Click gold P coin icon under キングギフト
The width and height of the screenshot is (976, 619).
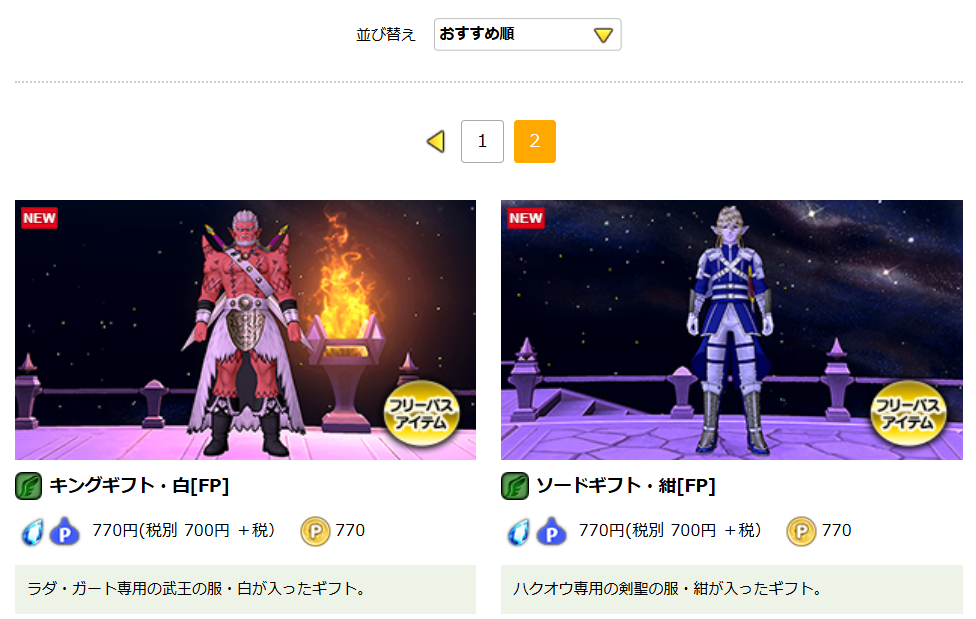[316, 531]
